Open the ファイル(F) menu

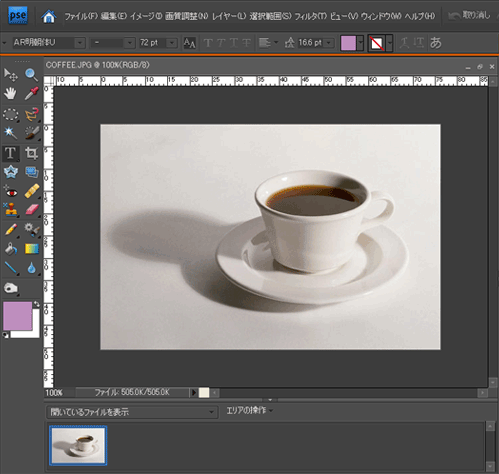pos(81,16)
